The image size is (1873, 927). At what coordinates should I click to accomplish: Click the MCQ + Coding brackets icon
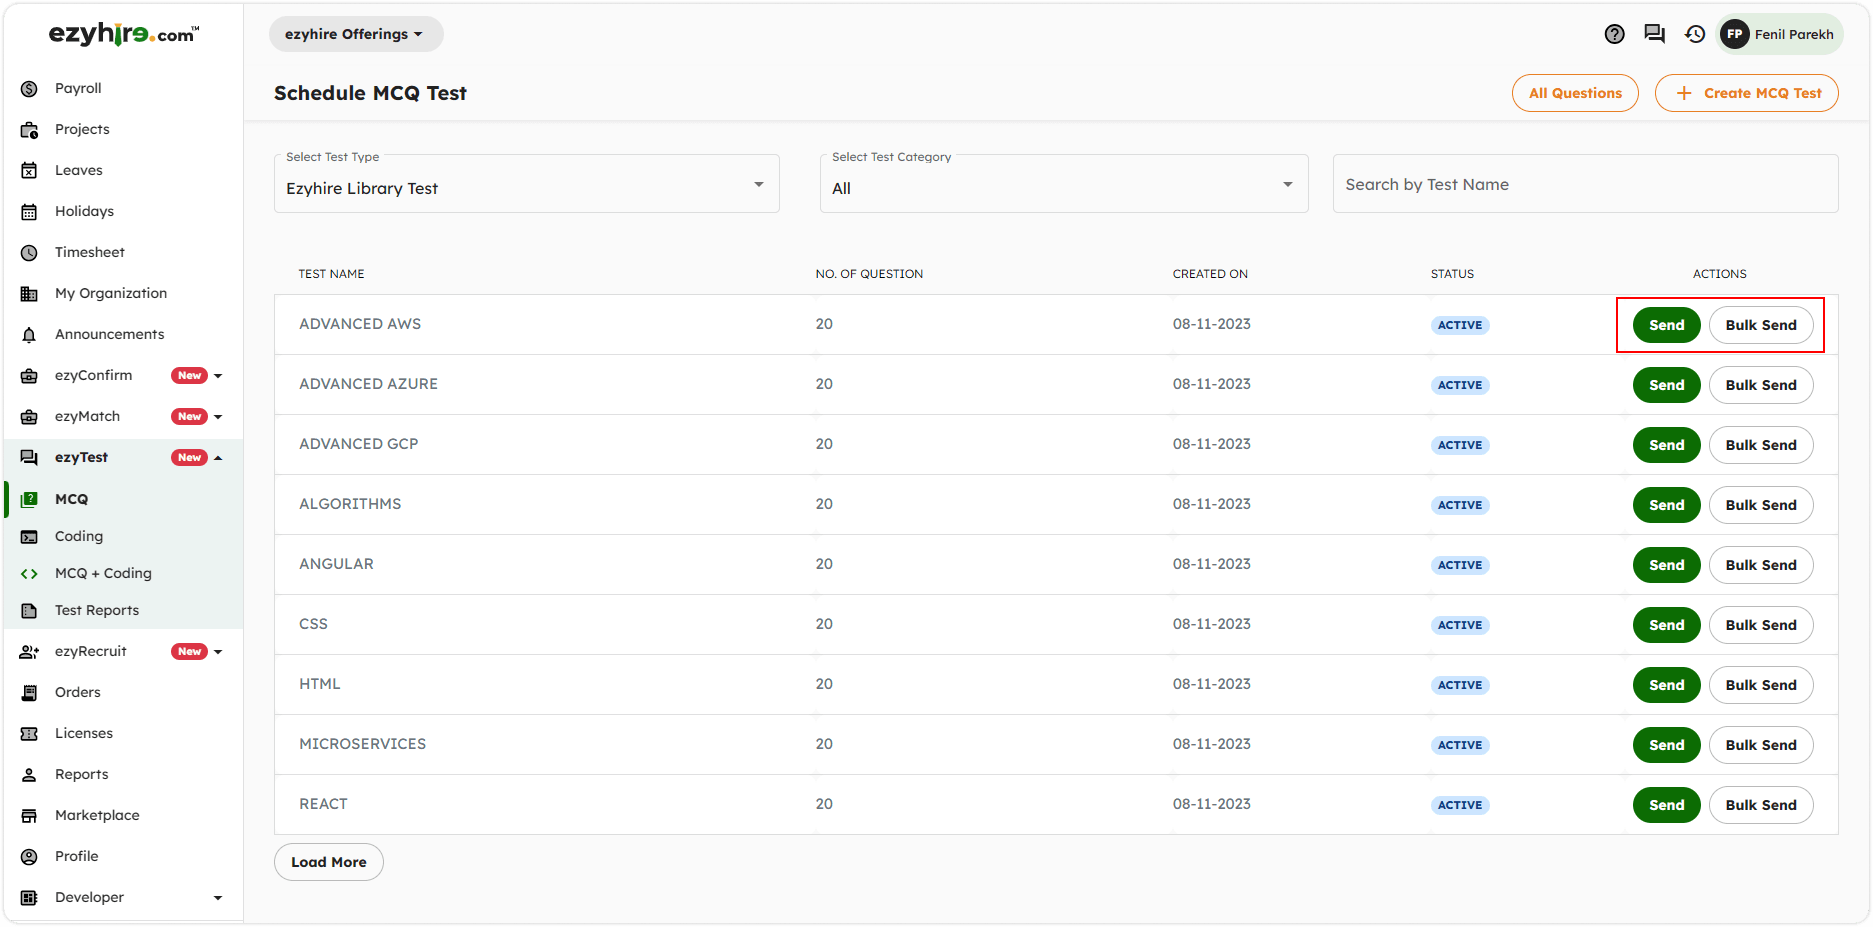pyautogui.click(x=29, y=574)
